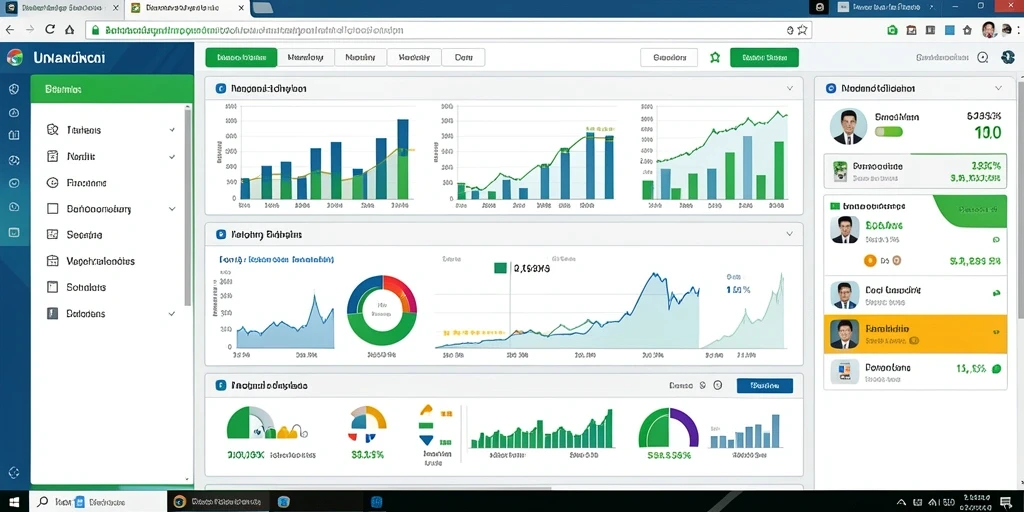Collapse the right-side profile panel with its chevron
1024x512 pixels.
[998, 88]
